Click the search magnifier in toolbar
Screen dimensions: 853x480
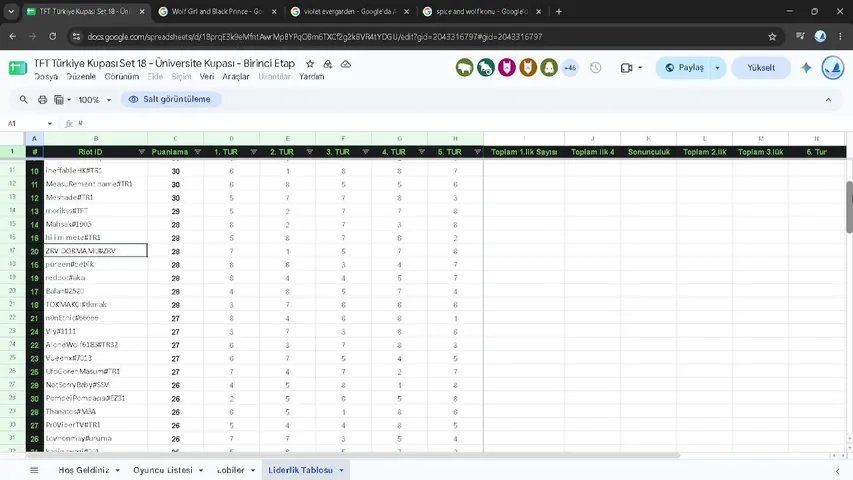coord(23,100)
